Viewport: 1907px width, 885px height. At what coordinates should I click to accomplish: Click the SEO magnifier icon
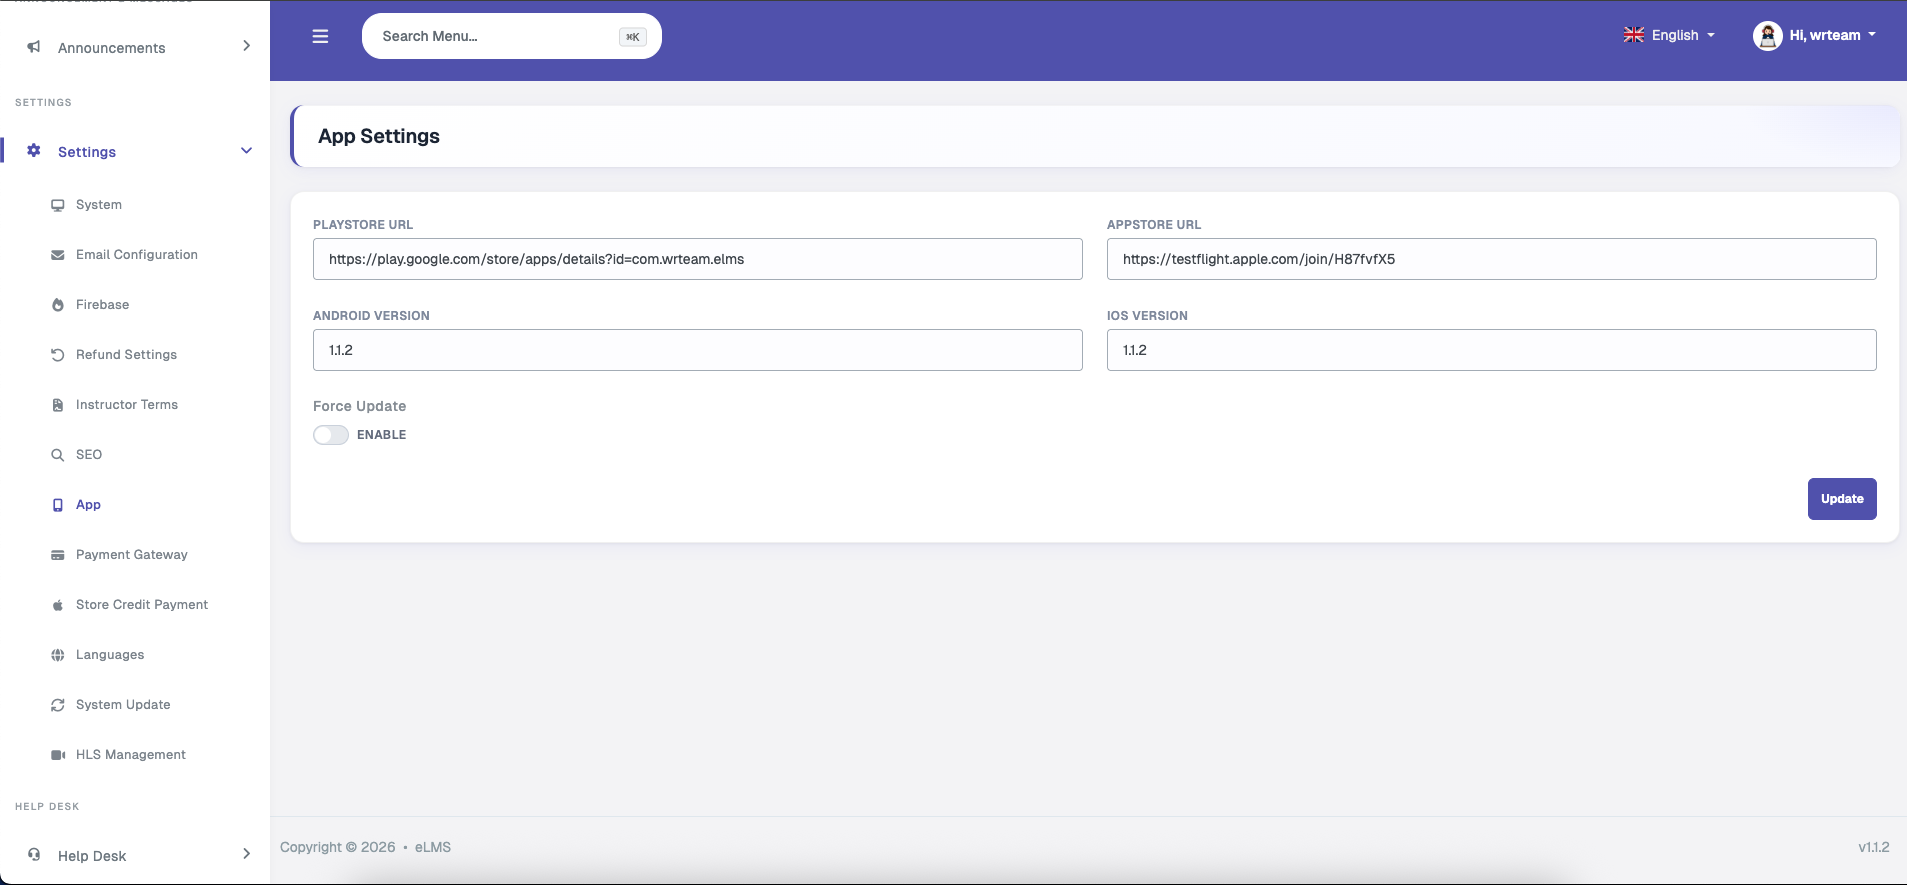click(58, 455)
